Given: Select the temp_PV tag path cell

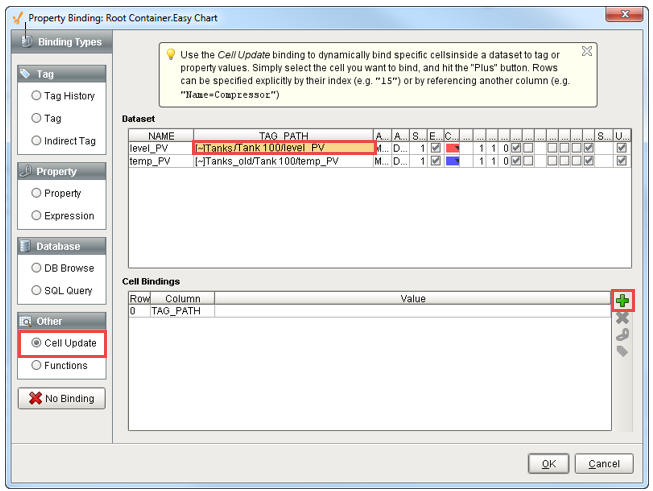Looking at the screenshot, I should pos(284,161).
